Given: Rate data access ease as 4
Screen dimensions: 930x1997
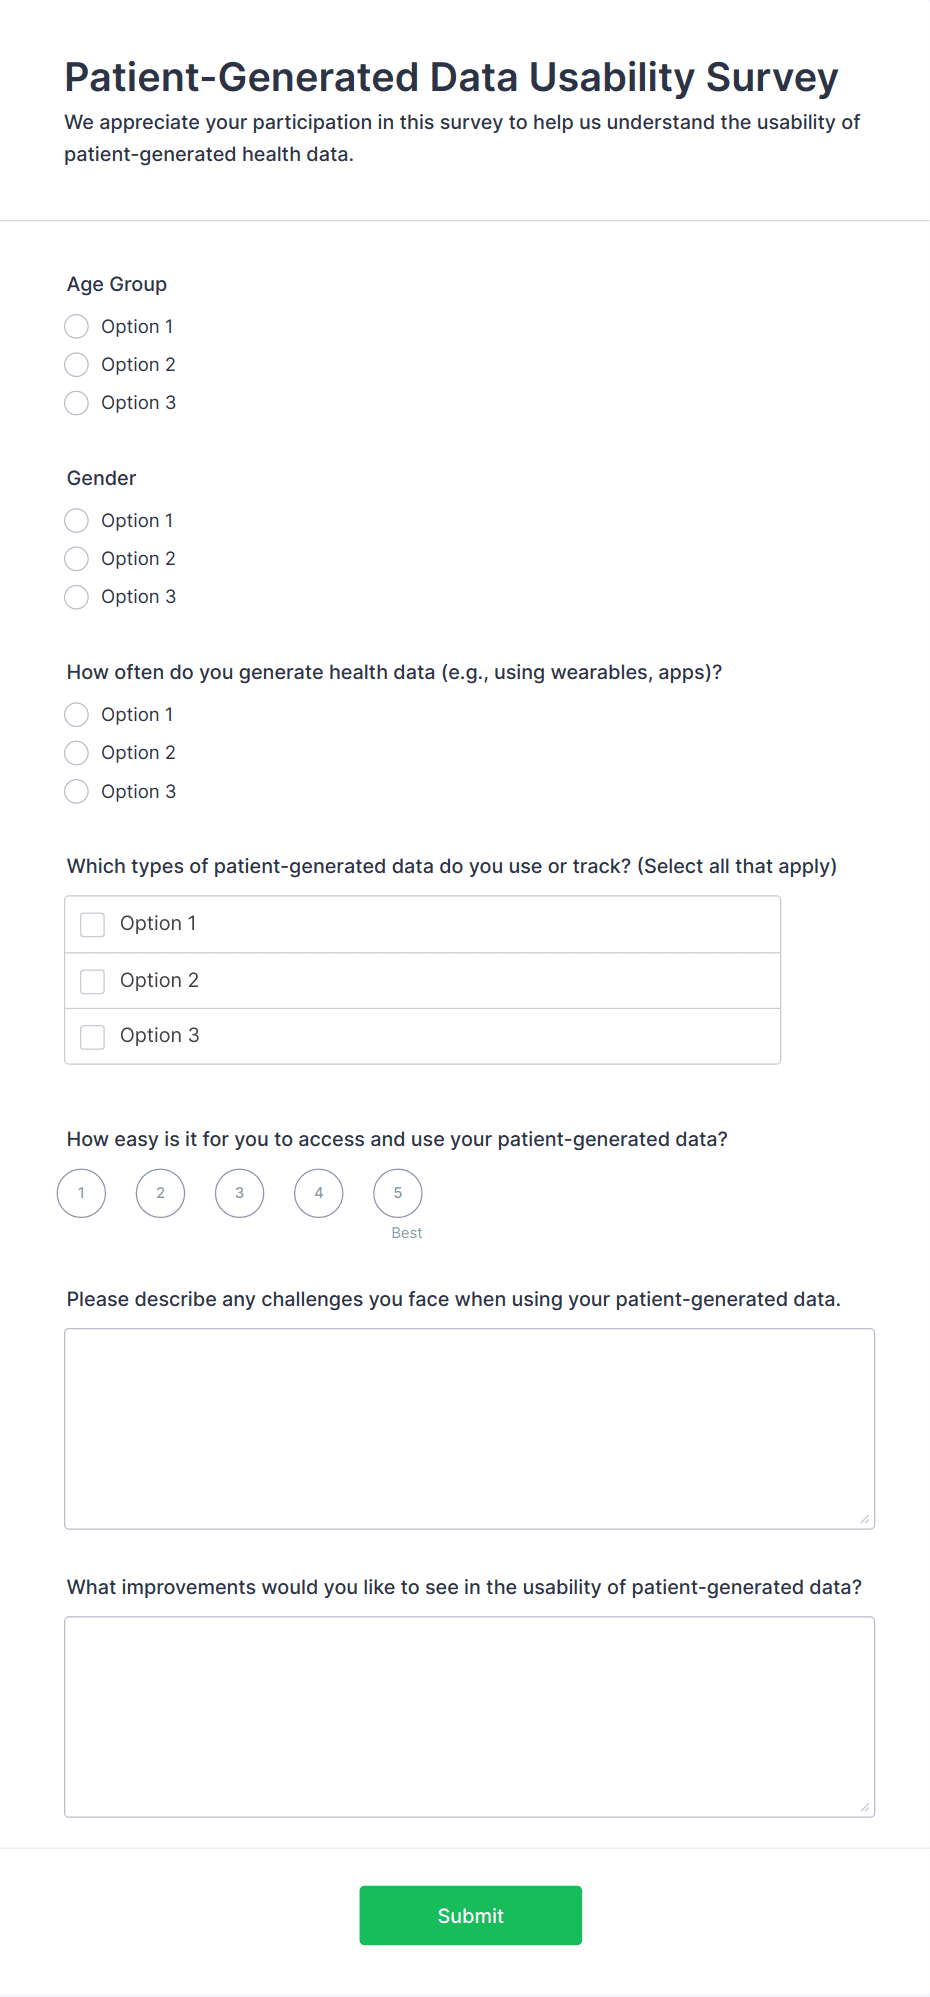Looking at the screenshot, I should [x=318, y=1192].
